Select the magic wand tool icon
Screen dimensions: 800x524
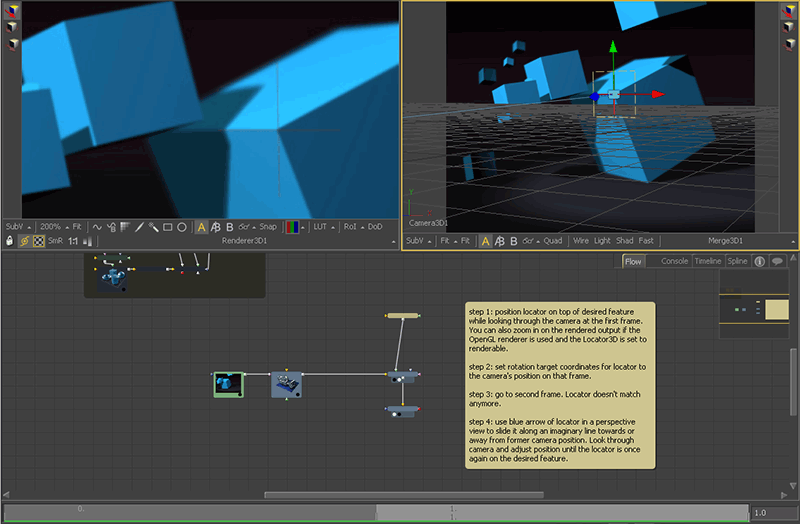pos(153,227)
